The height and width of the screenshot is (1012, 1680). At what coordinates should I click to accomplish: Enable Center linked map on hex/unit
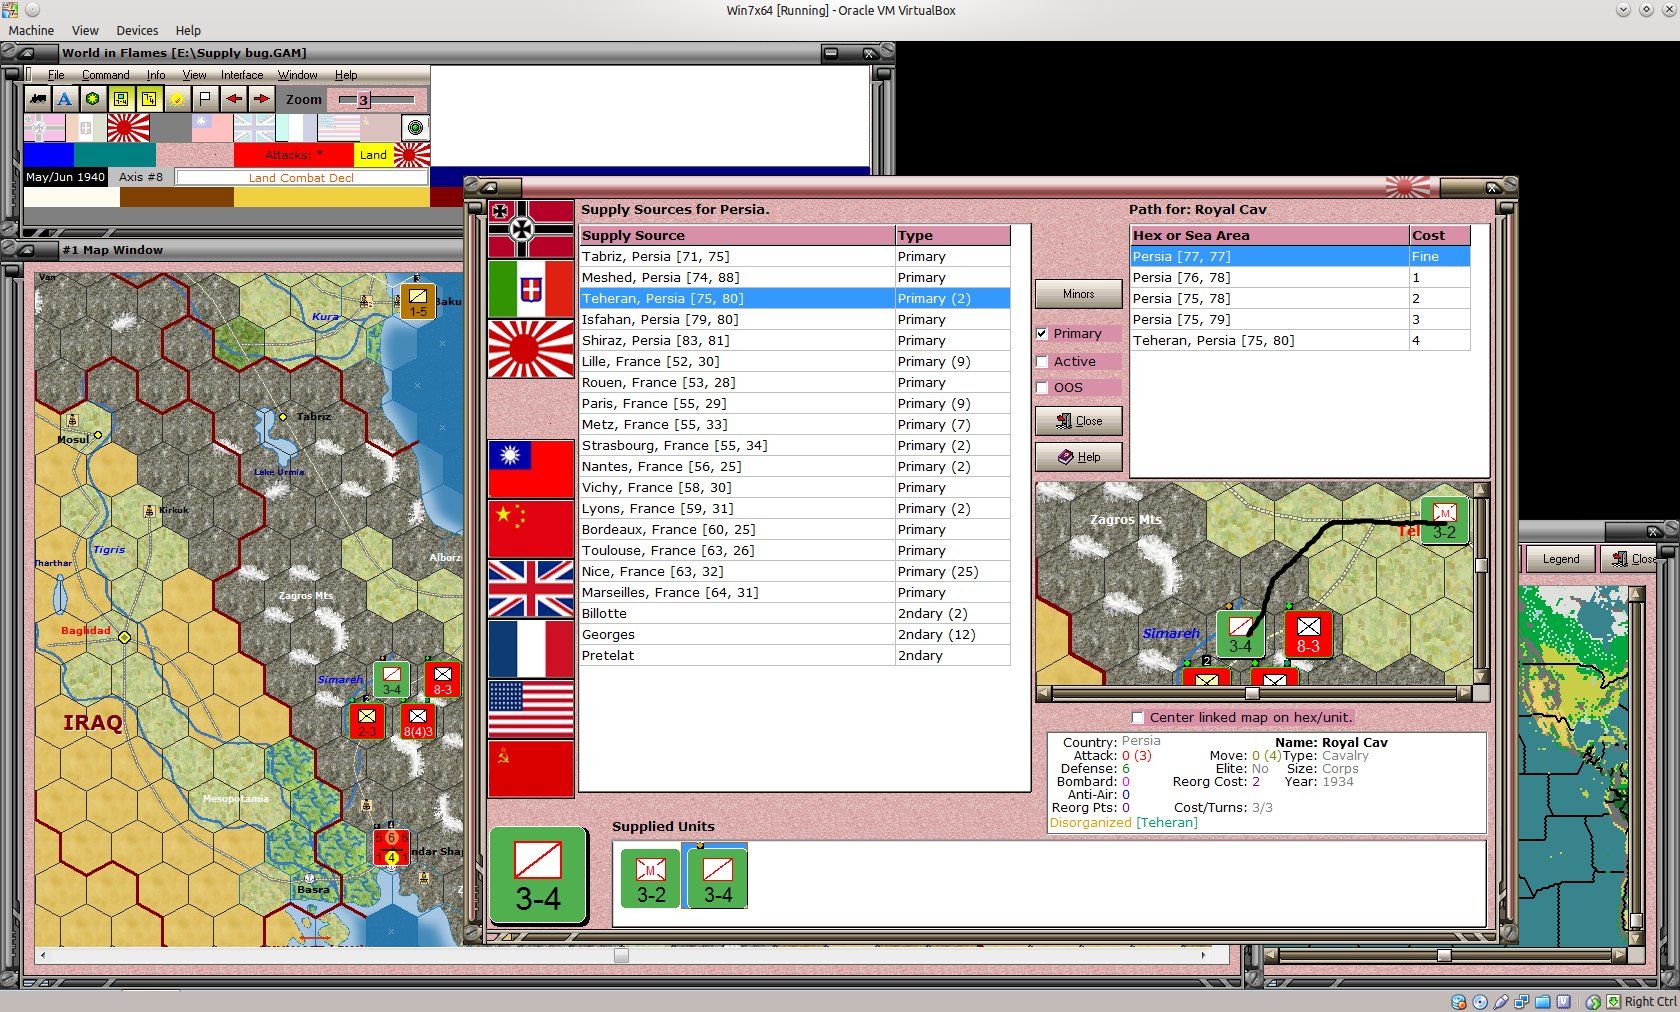tap(1137, 717)
